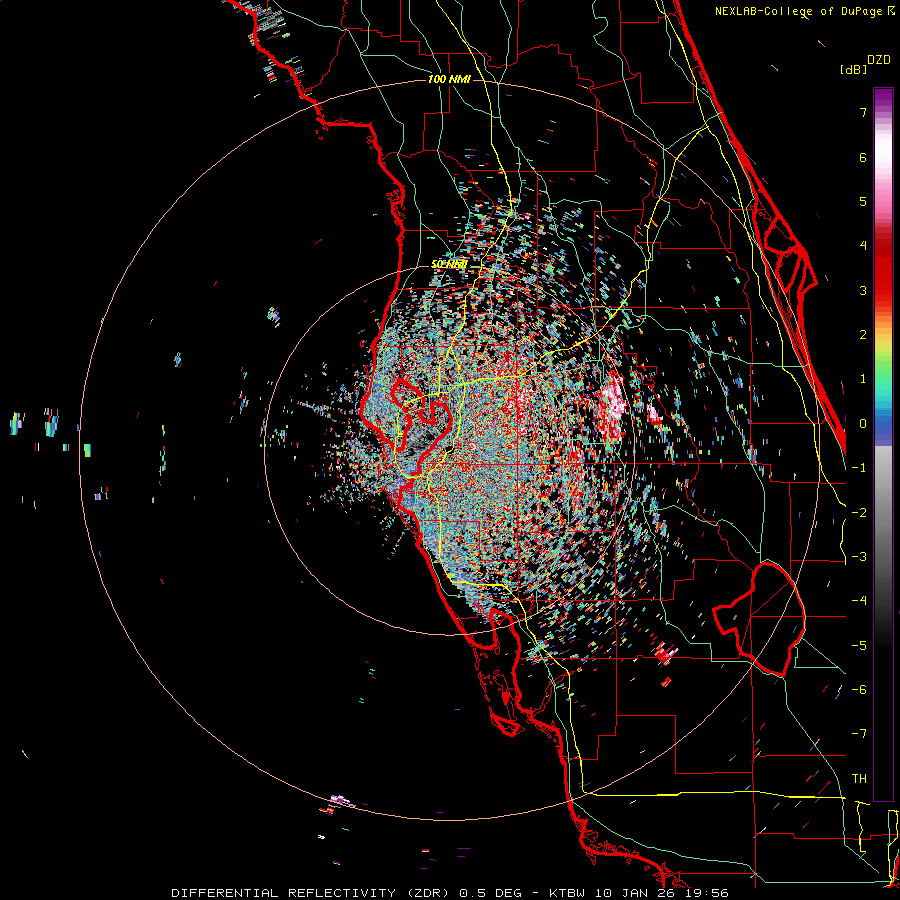Image resolution: width=900 pixels, height=900 pixels.
Task: Click the "-4" value on color scale
Action: point(859,601)
